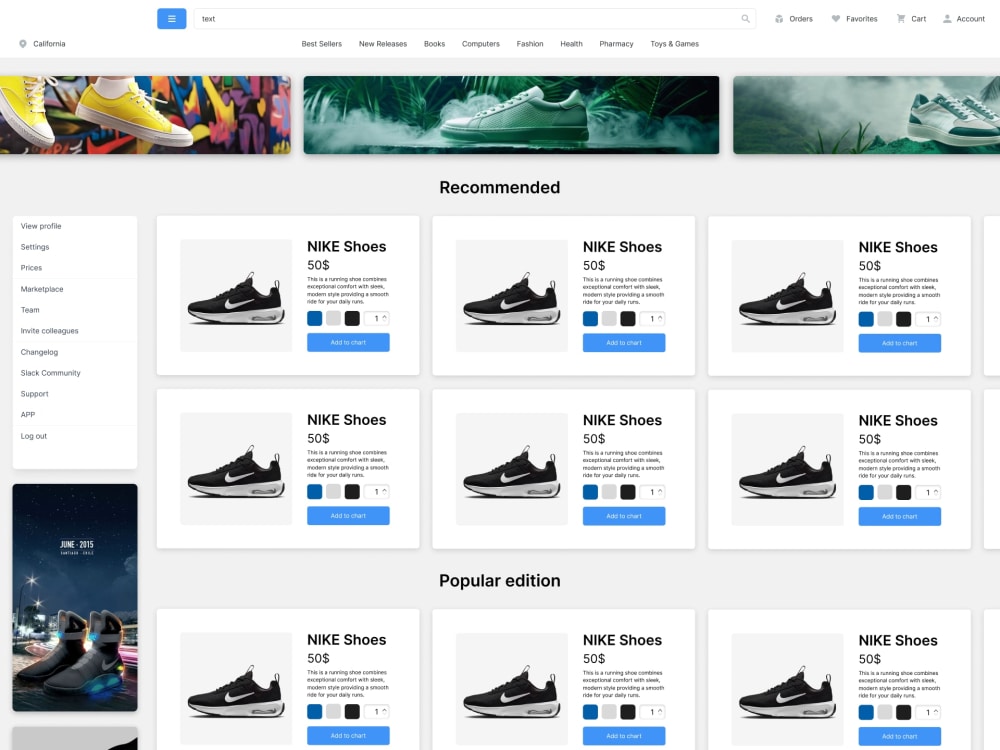Go to New Releases category
The image size is (1000, 750).
point(383,44)
